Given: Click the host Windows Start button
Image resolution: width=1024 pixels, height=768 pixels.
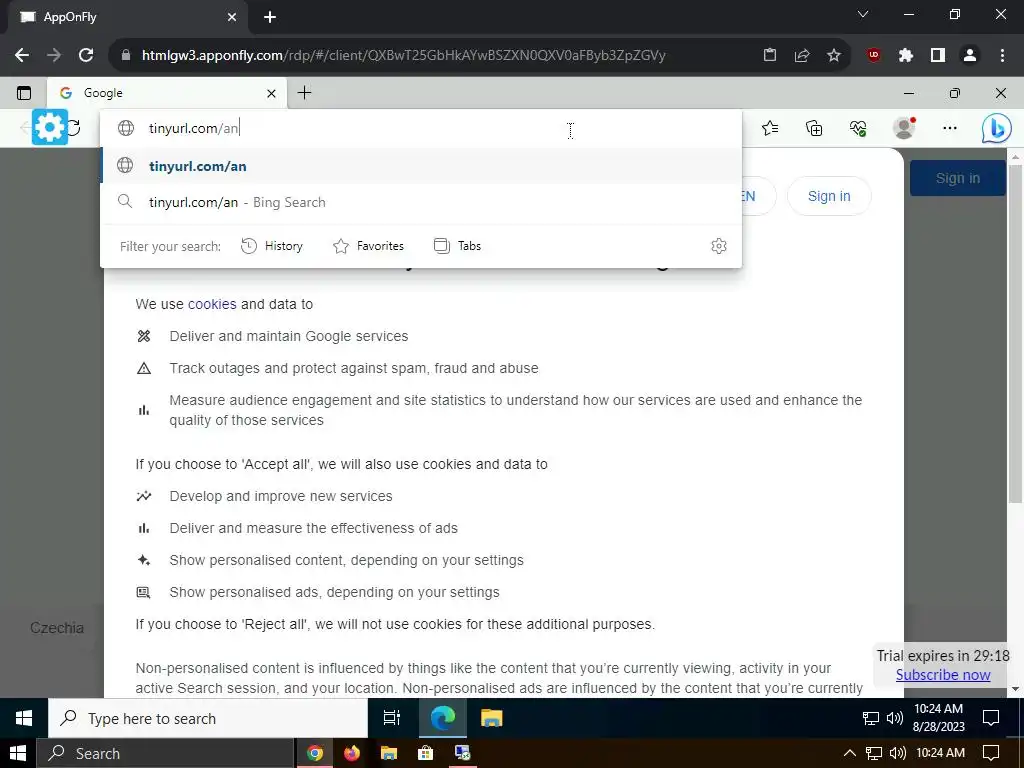Looking at the screenshot, I should pyautogui.click(x=18, y=753).
